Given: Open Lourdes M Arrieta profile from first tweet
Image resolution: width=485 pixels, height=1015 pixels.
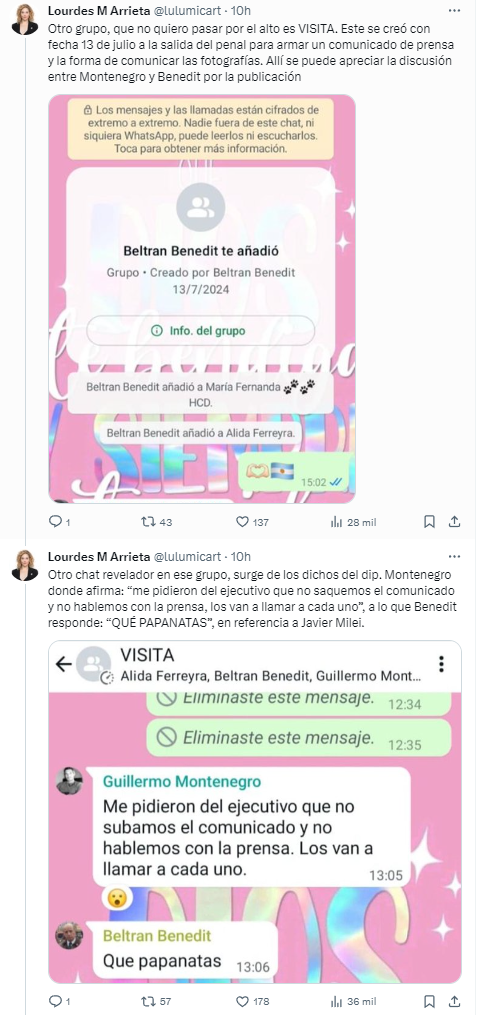Looking at the screenshot, I should point(98,10).
